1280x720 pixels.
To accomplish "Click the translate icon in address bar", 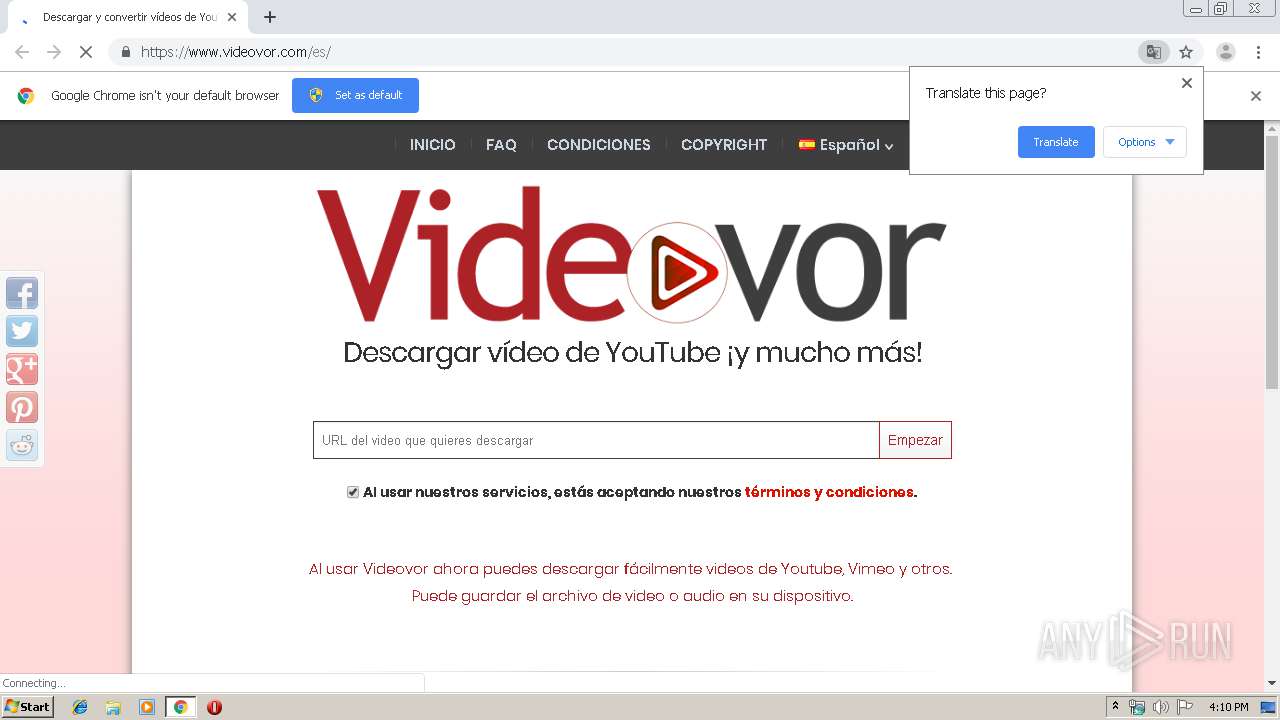I will (x=1154, y=52).
